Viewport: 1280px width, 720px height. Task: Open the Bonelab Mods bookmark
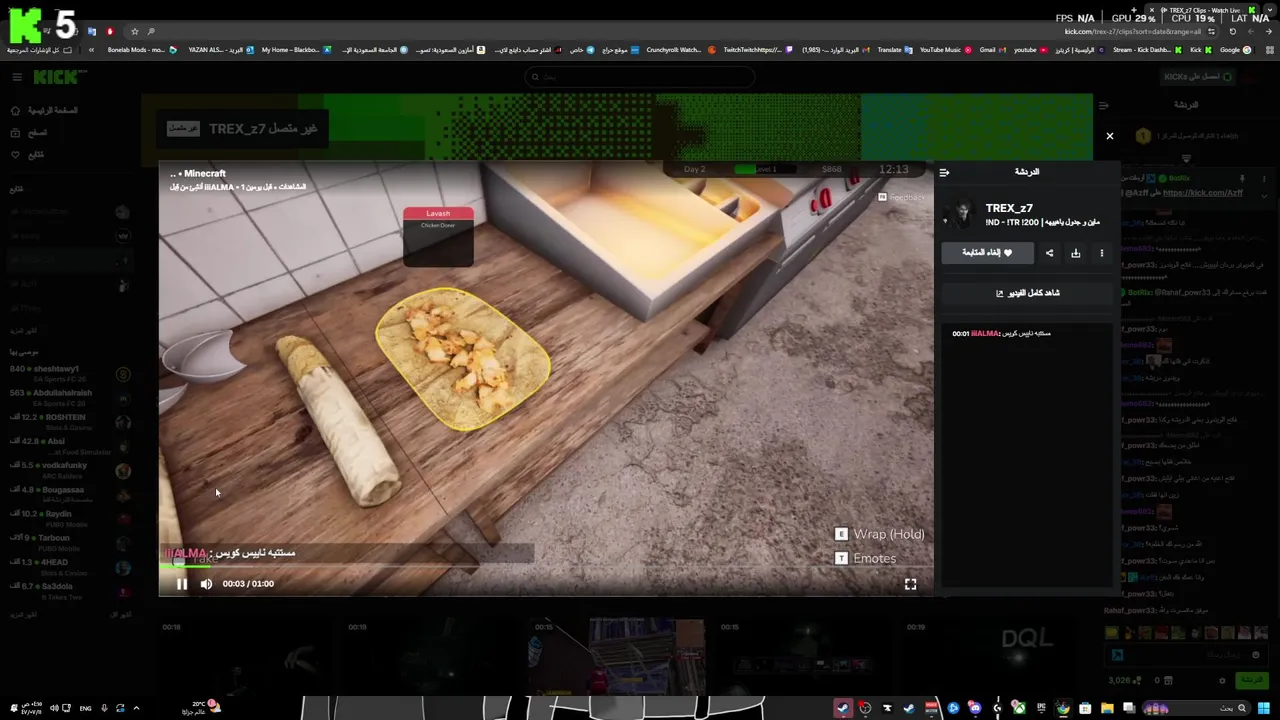pos(141,50)
